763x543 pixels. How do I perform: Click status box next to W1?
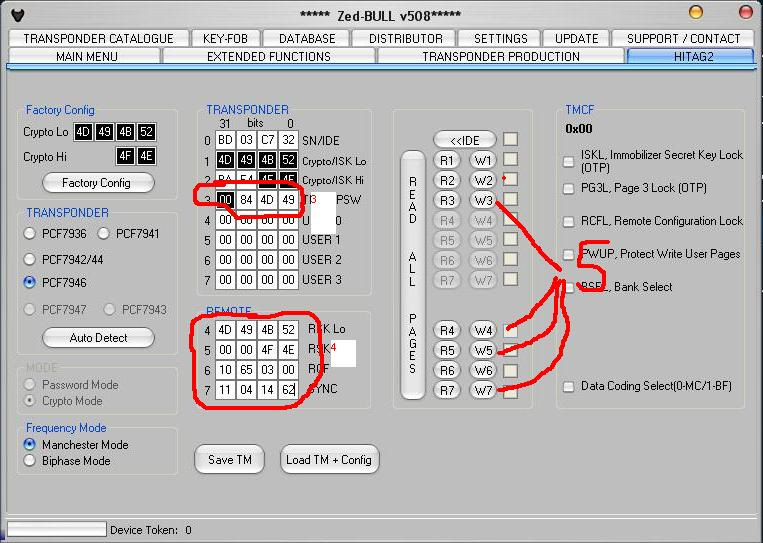point(510,159)
